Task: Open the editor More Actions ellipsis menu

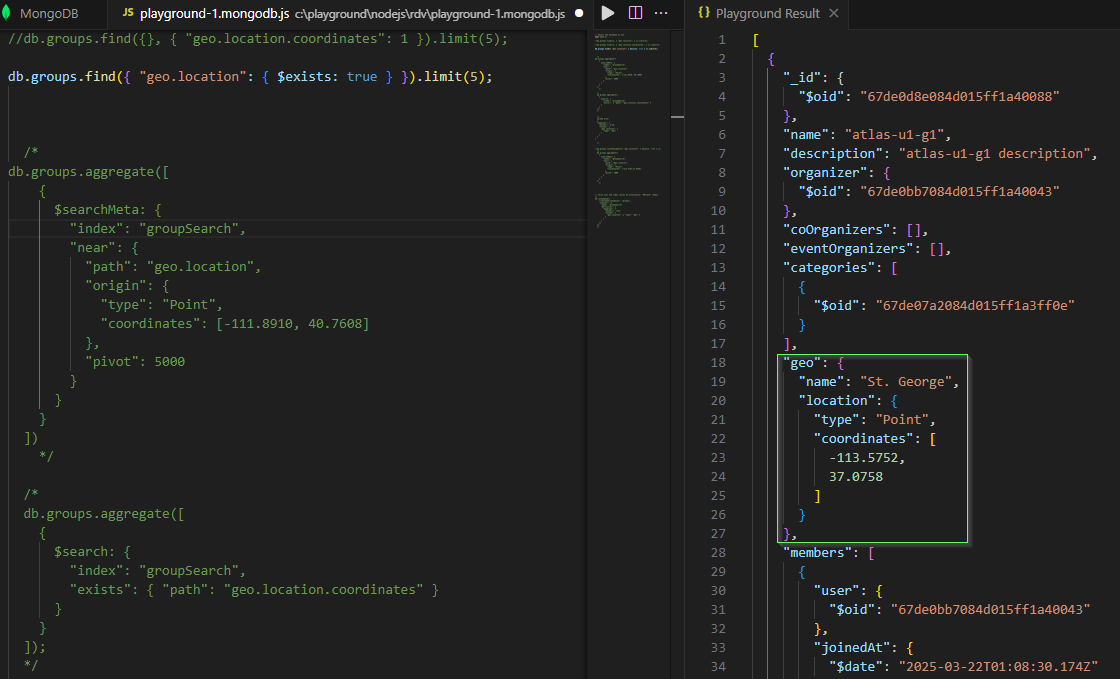Action: click(662, 14)
